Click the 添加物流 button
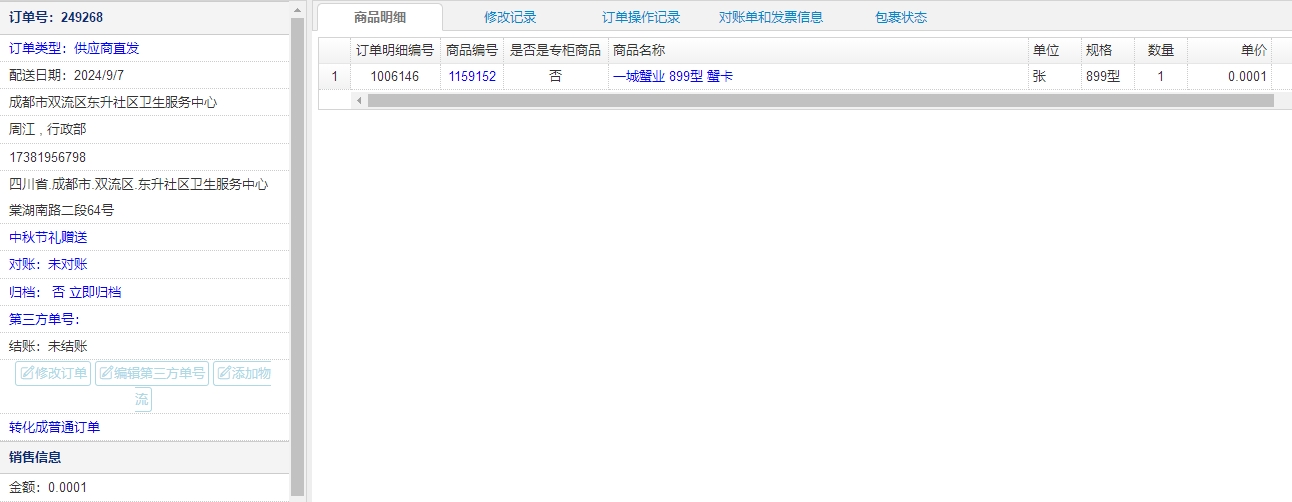This screenshot has height=502, width=1292. (x=242, y=374)
